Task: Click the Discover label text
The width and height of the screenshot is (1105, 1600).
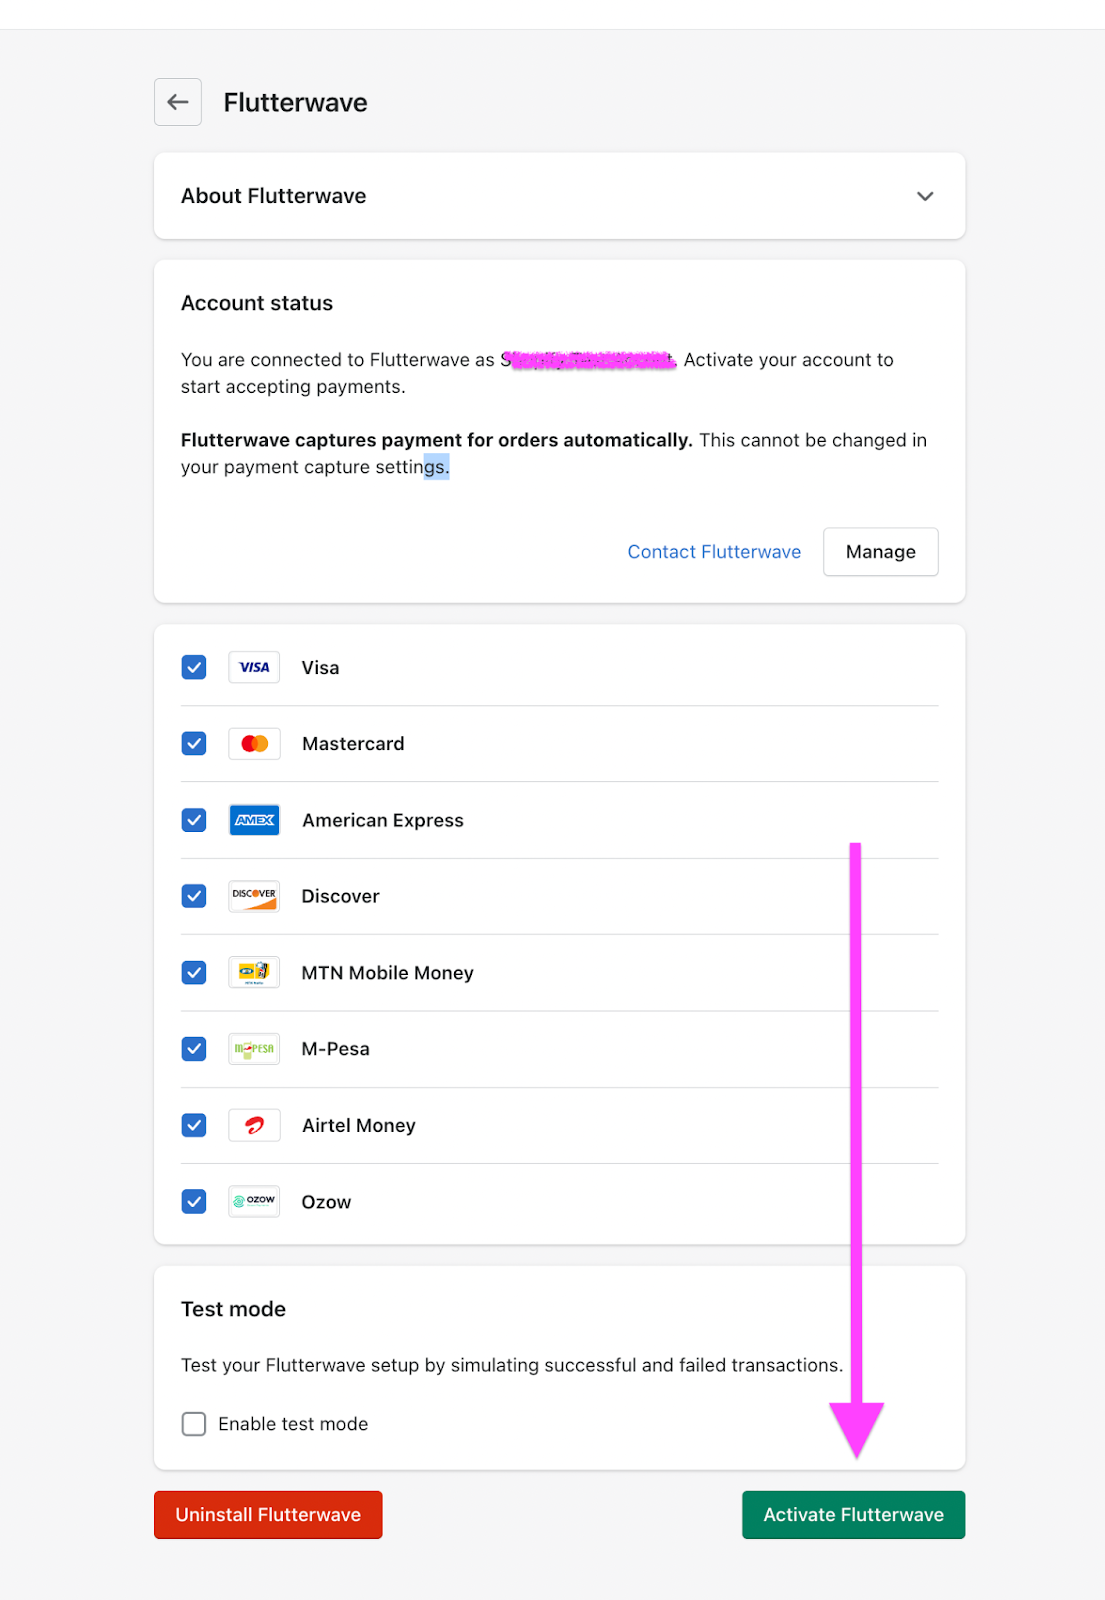Action: coord(340,896)
